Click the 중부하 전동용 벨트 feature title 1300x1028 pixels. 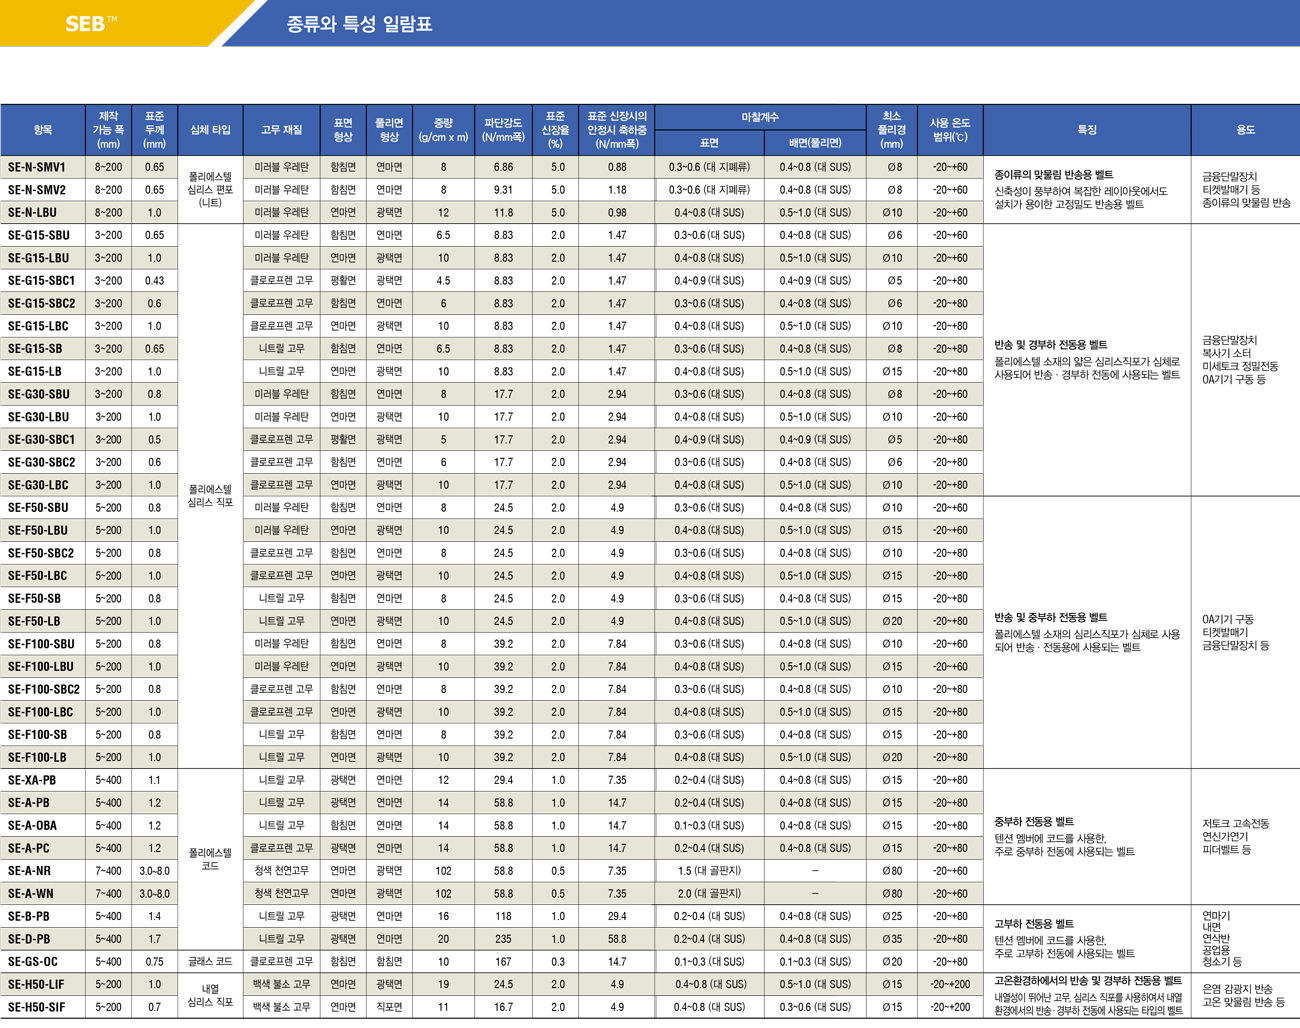pos(1034,822)
